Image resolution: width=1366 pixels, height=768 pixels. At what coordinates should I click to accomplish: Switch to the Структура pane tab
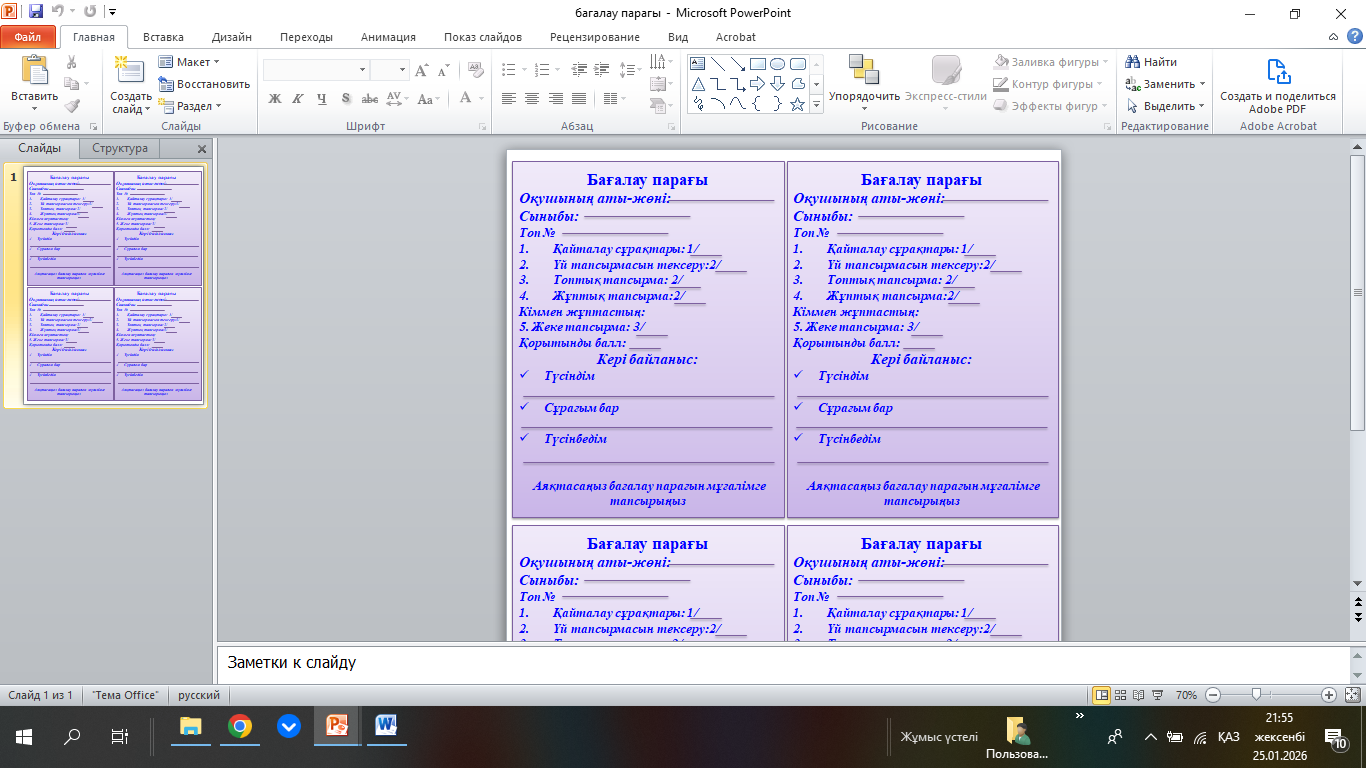[120, 148]
